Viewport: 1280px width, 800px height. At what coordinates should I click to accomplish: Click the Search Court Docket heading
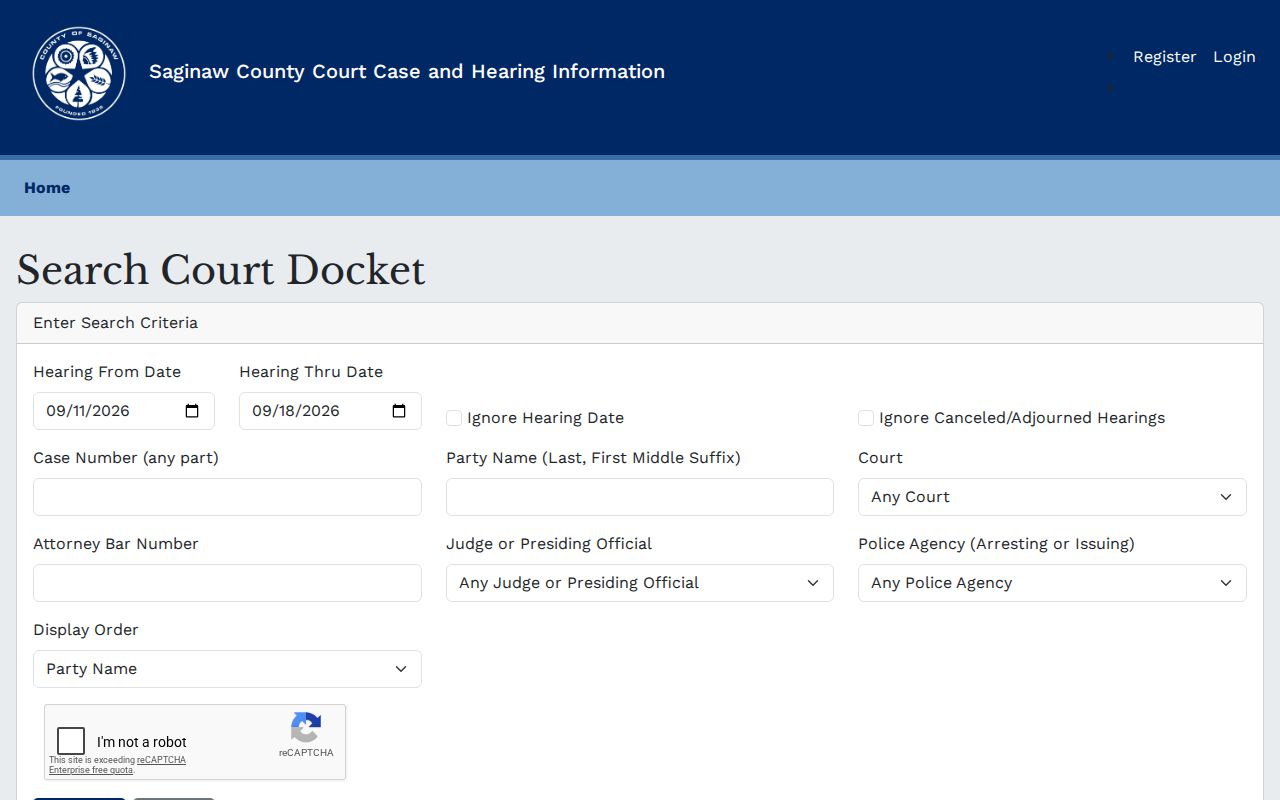click(x=221, y=270)
